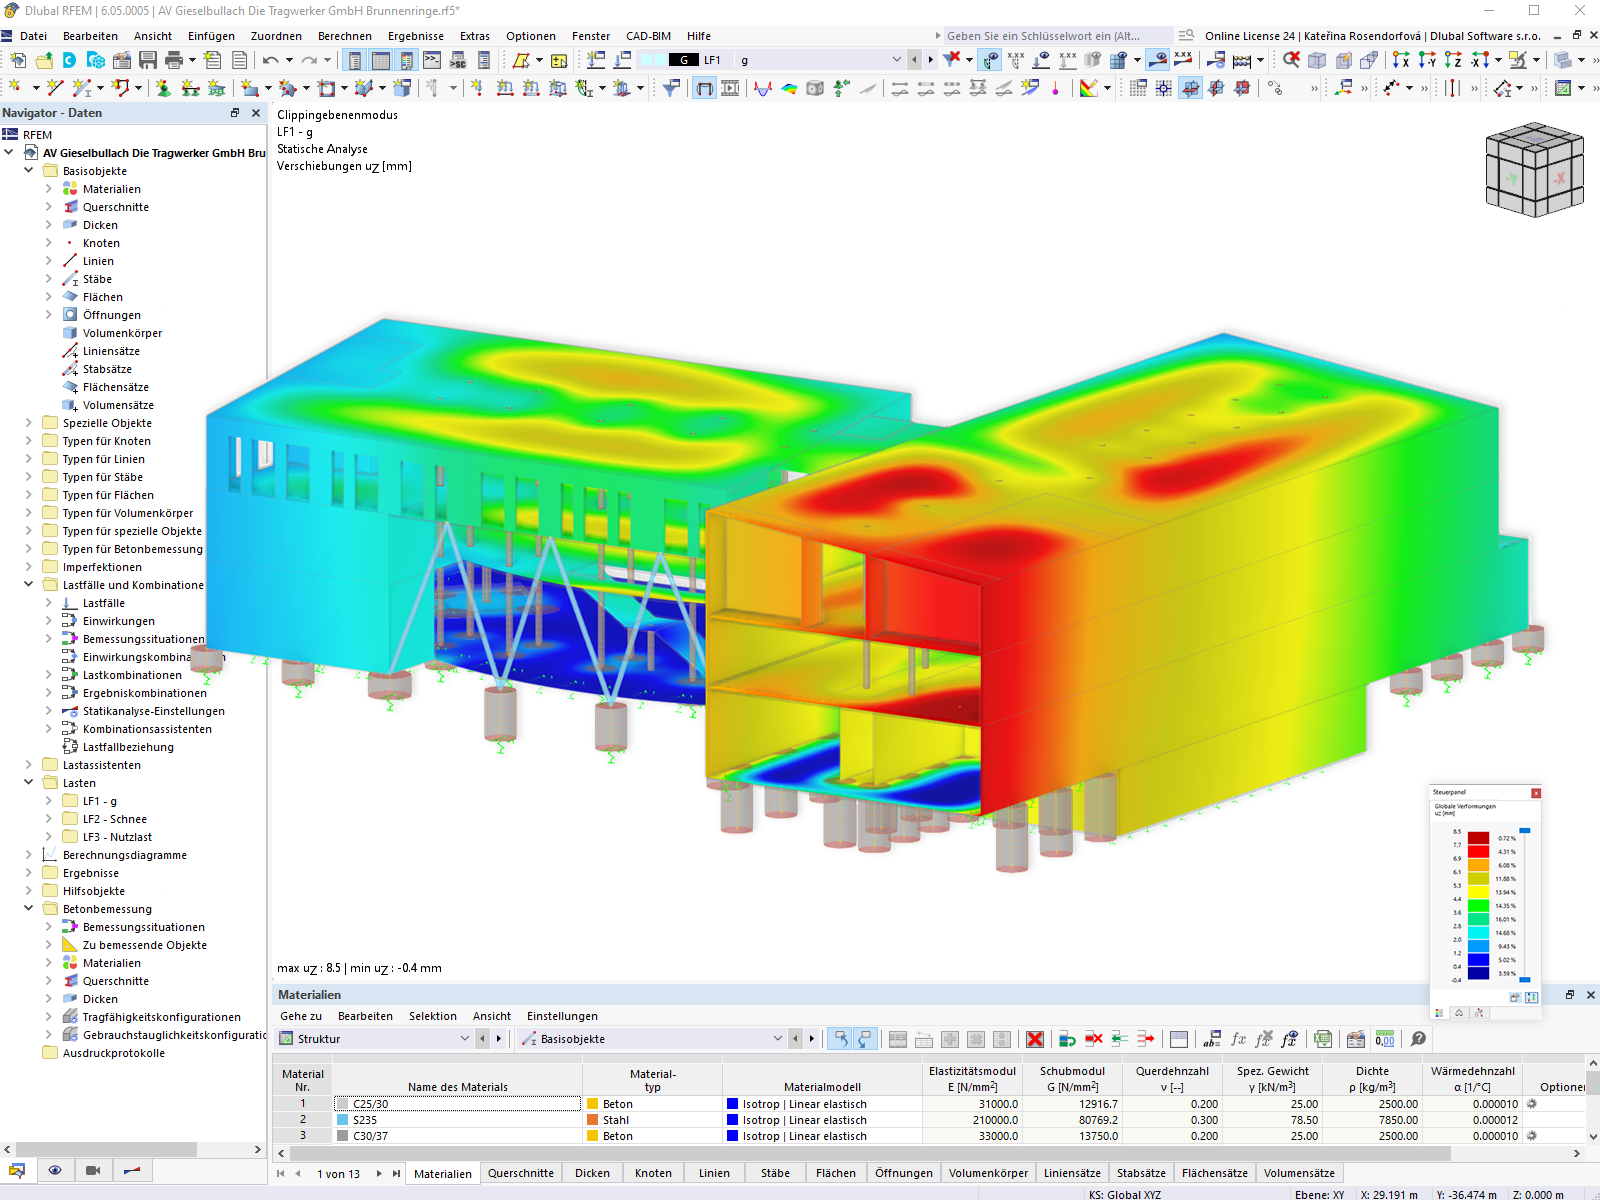Open the Berechnen menu

click(x=345, y=36)
